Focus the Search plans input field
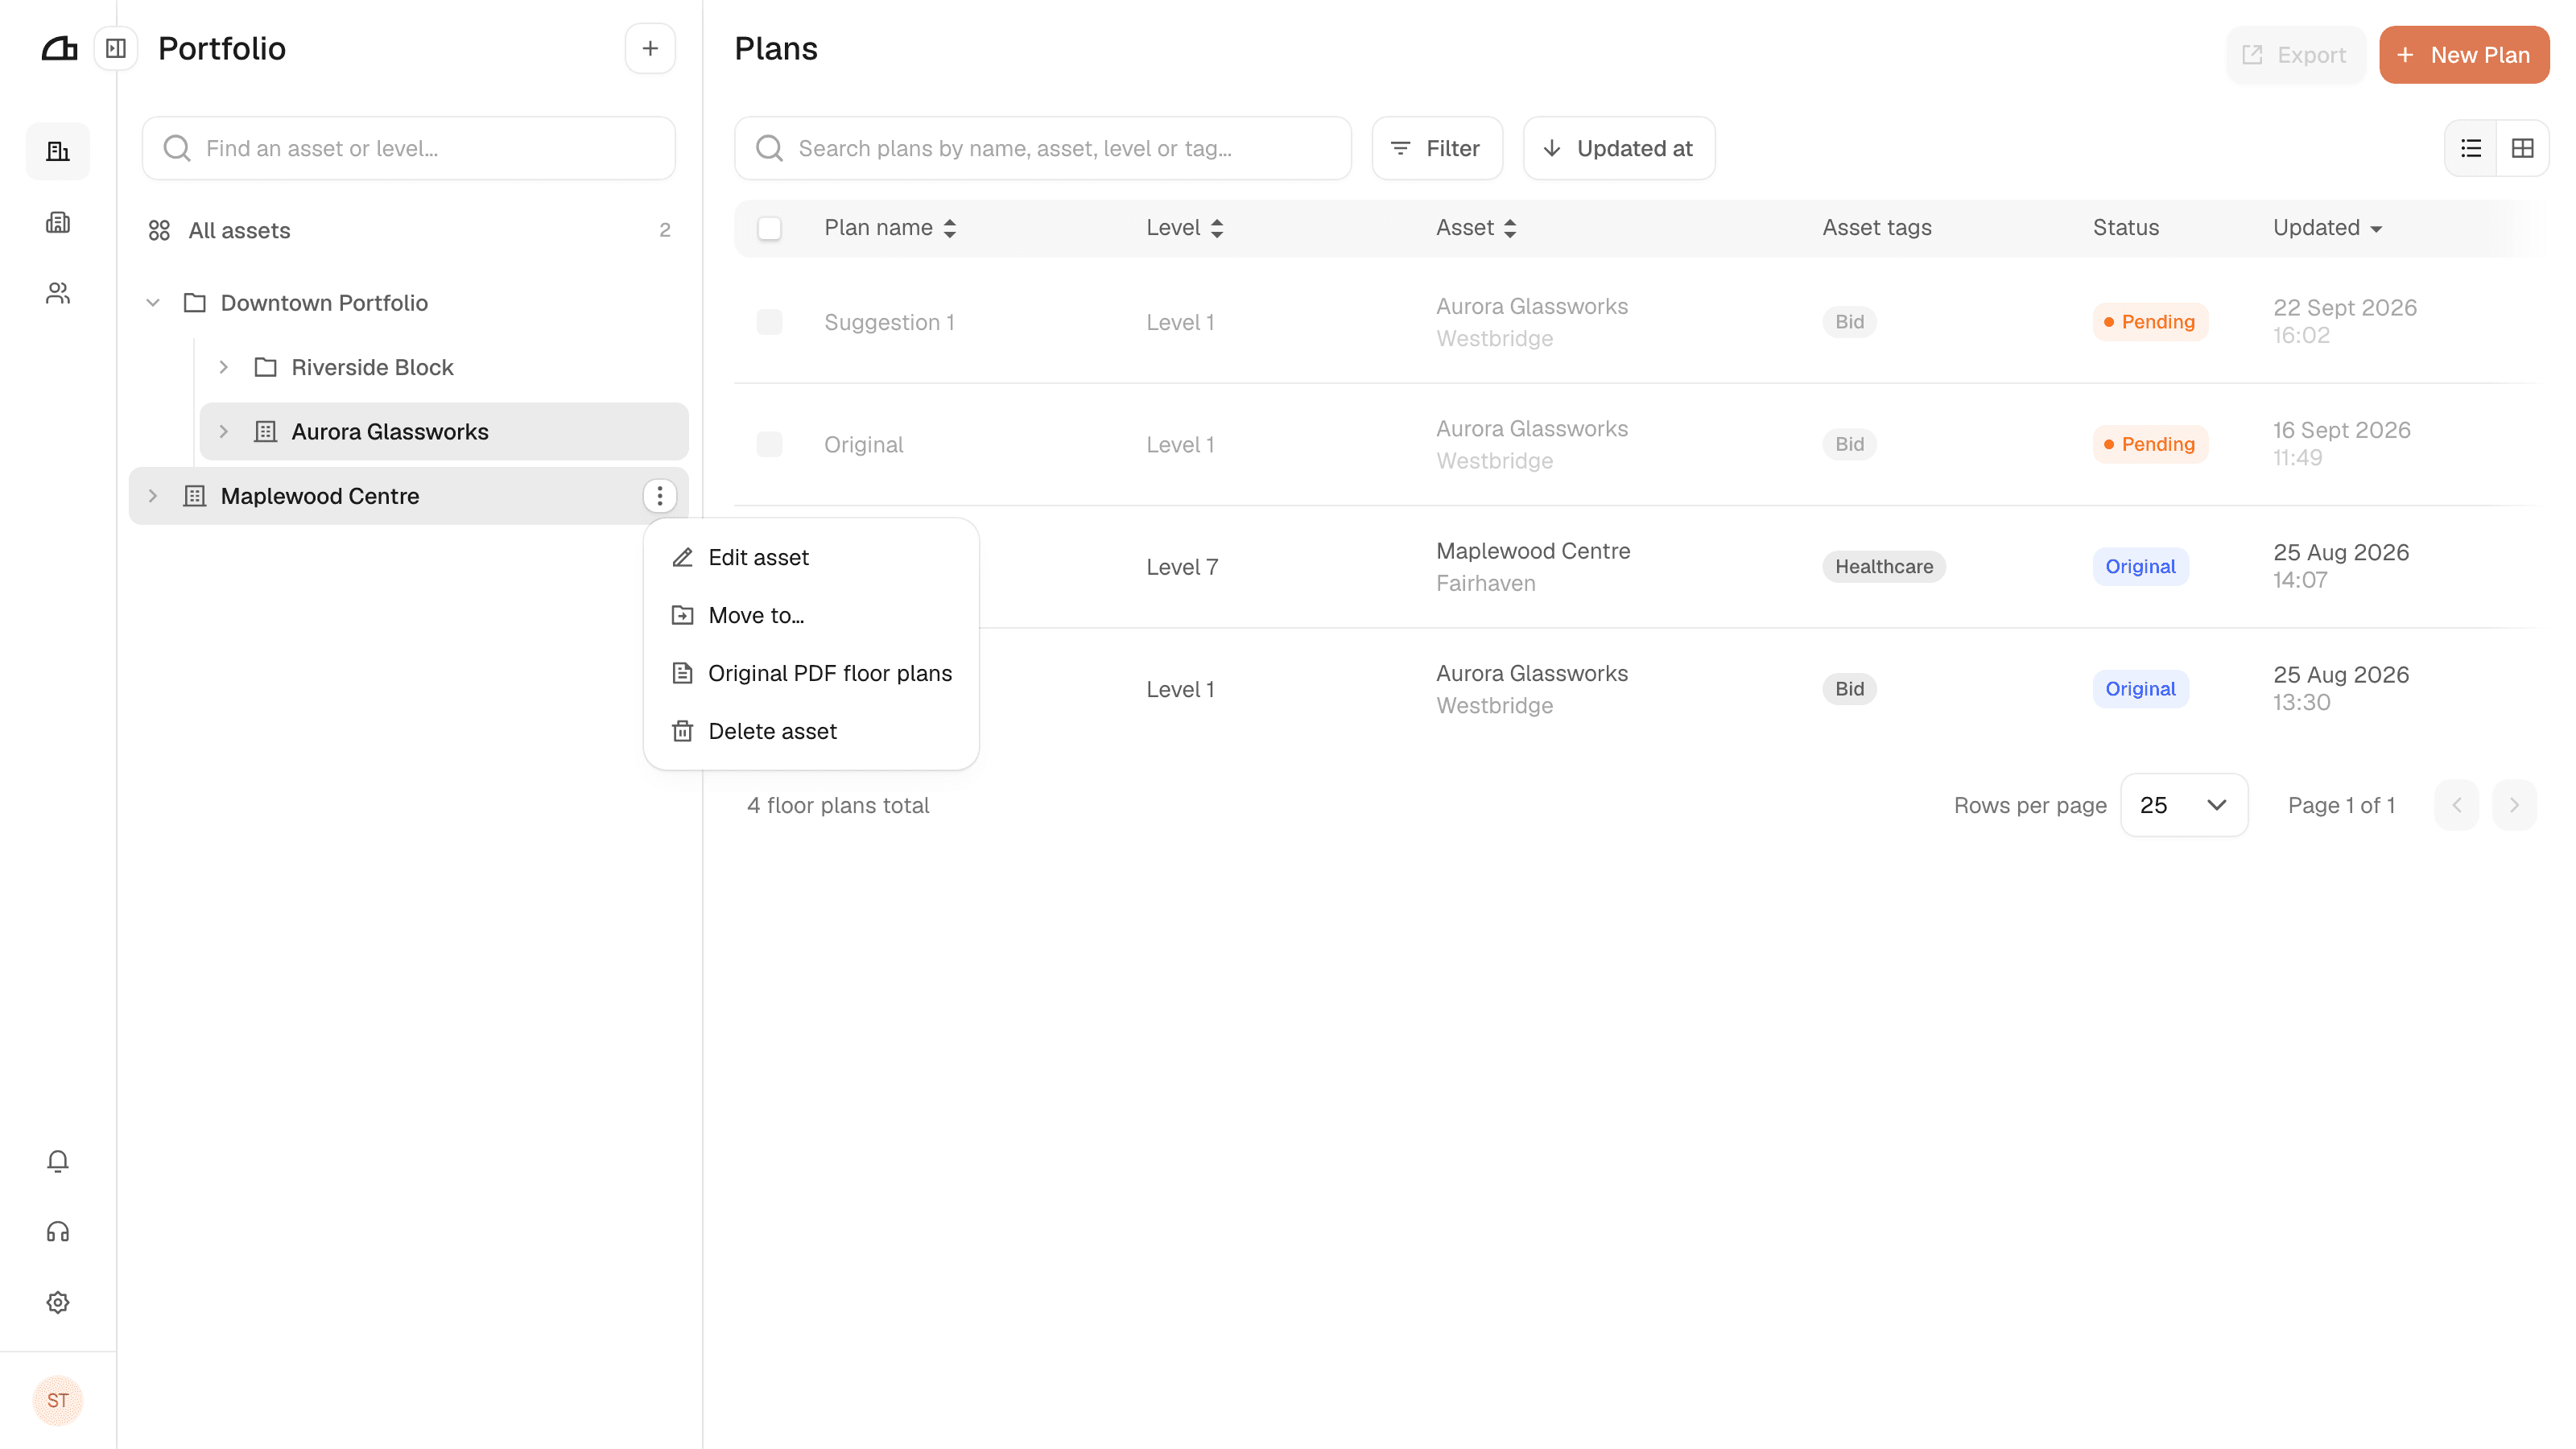Viewport: 2576px width, 1449px height. (1043, 148)
